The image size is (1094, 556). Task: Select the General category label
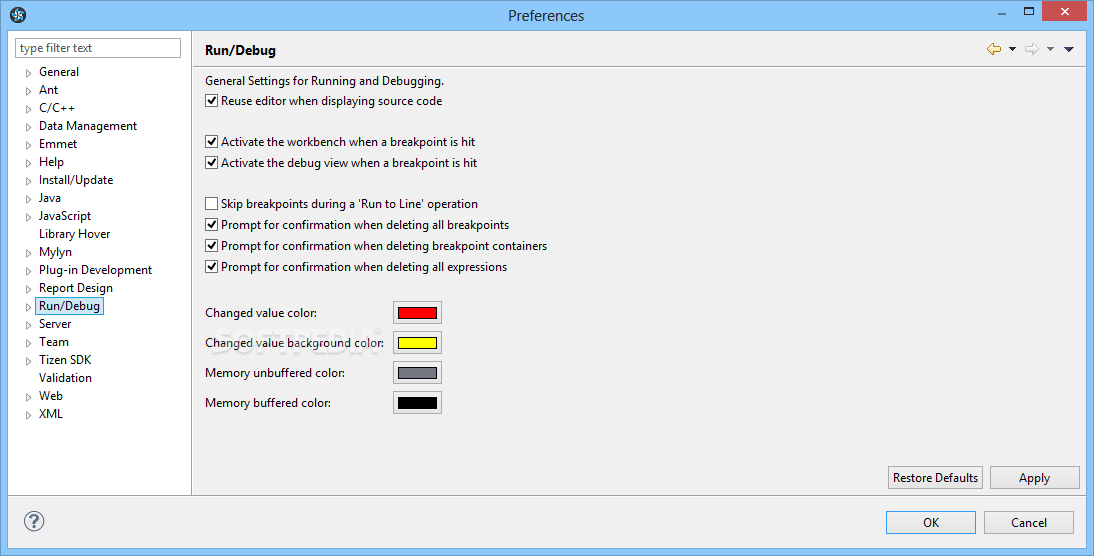[59, 72]
